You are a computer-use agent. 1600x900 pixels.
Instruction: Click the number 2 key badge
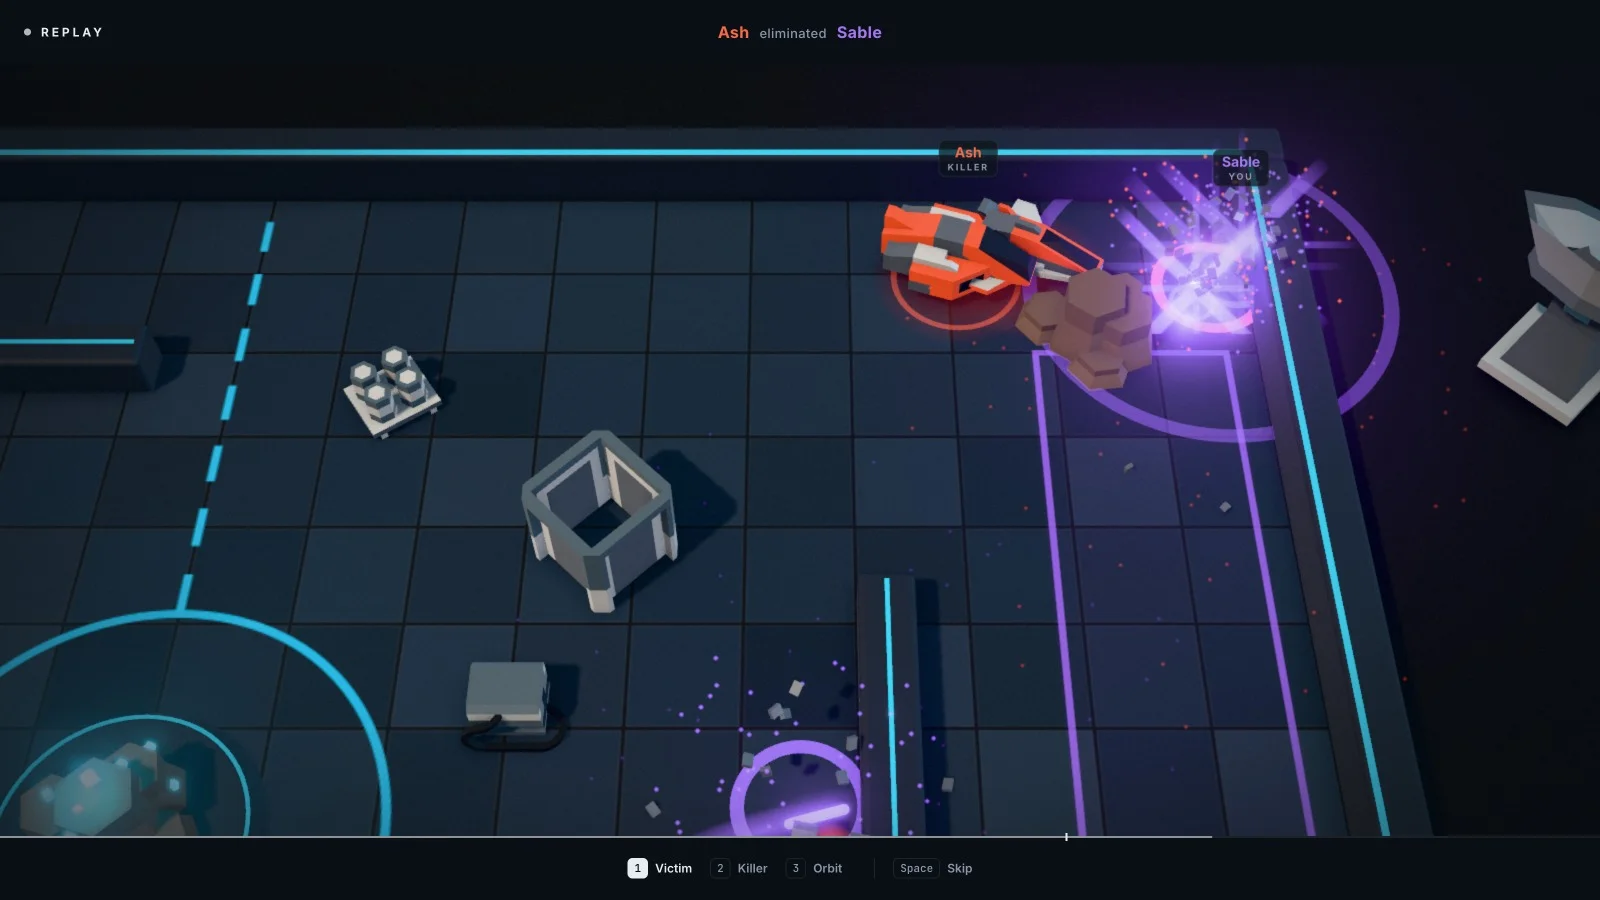pos(720,868)
